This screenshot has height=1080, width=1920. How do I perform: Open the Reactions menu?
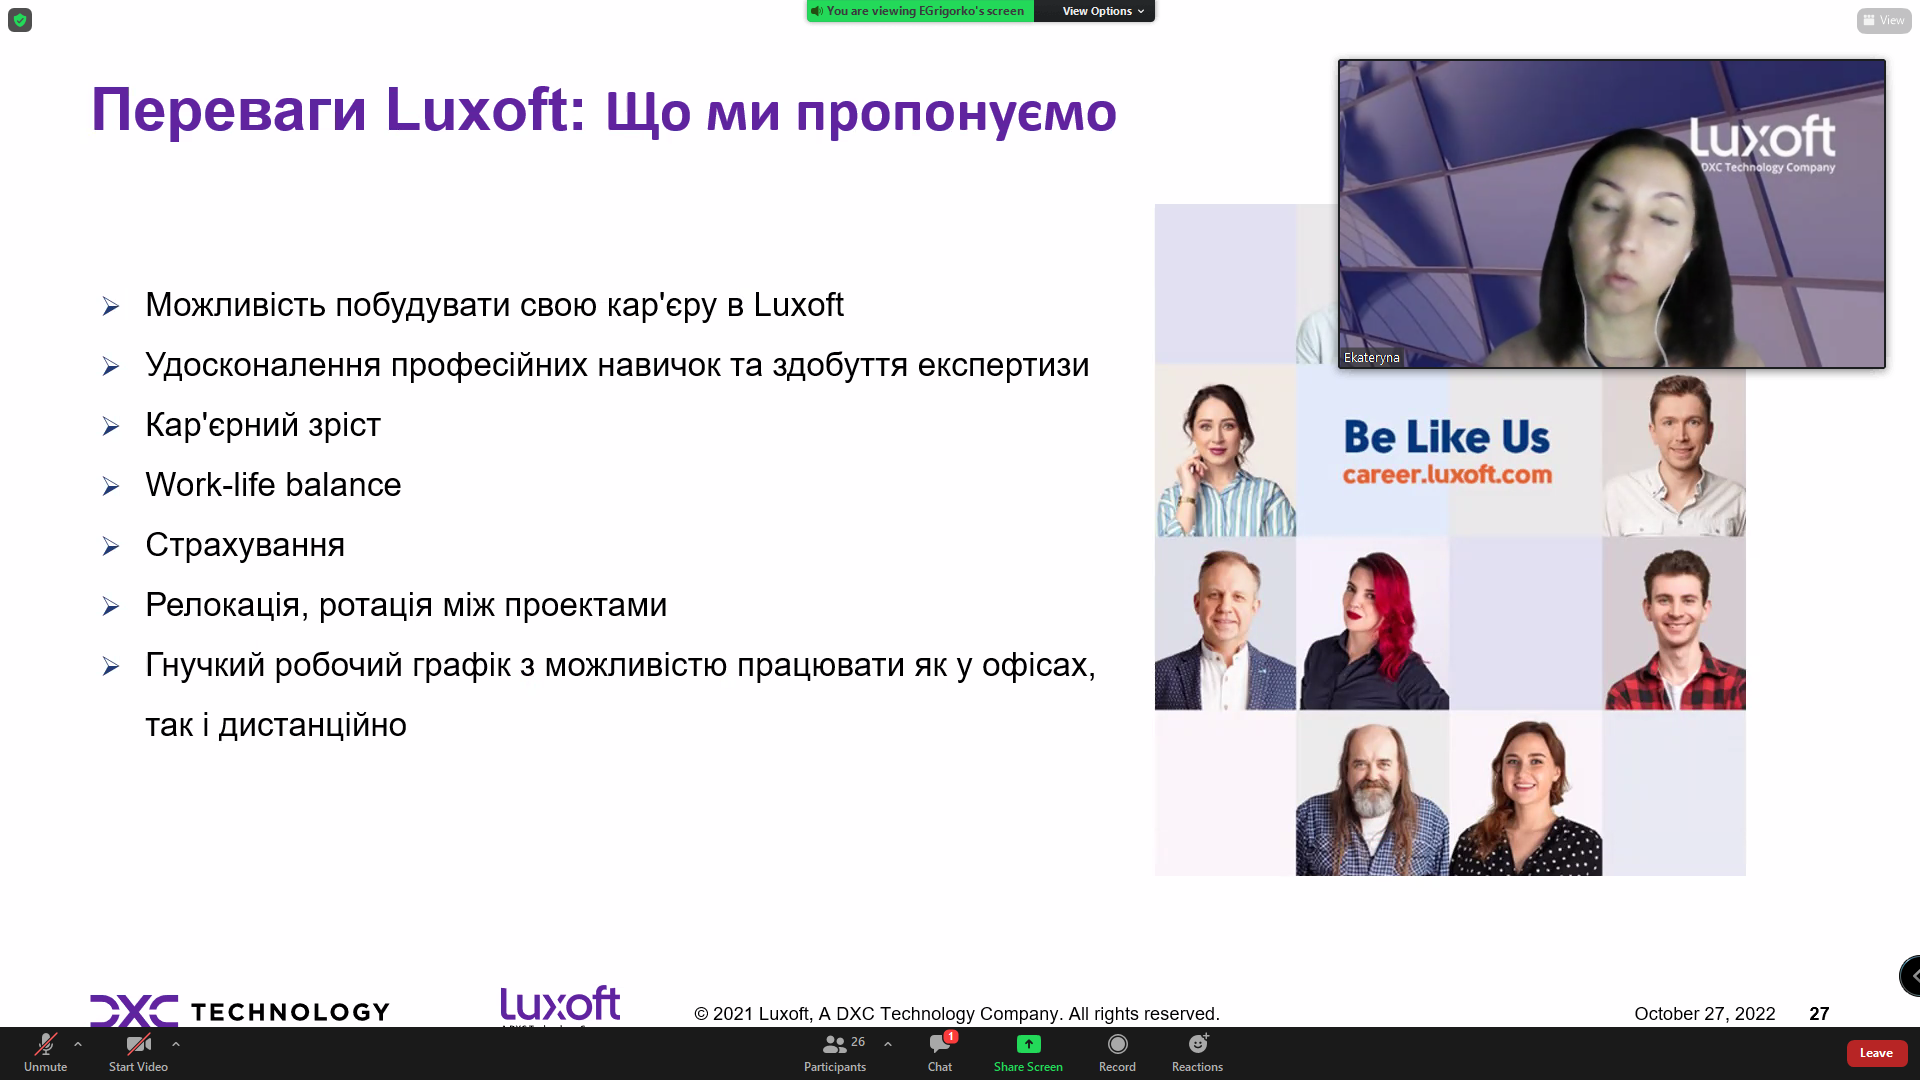click(x=1197, y=1053)
